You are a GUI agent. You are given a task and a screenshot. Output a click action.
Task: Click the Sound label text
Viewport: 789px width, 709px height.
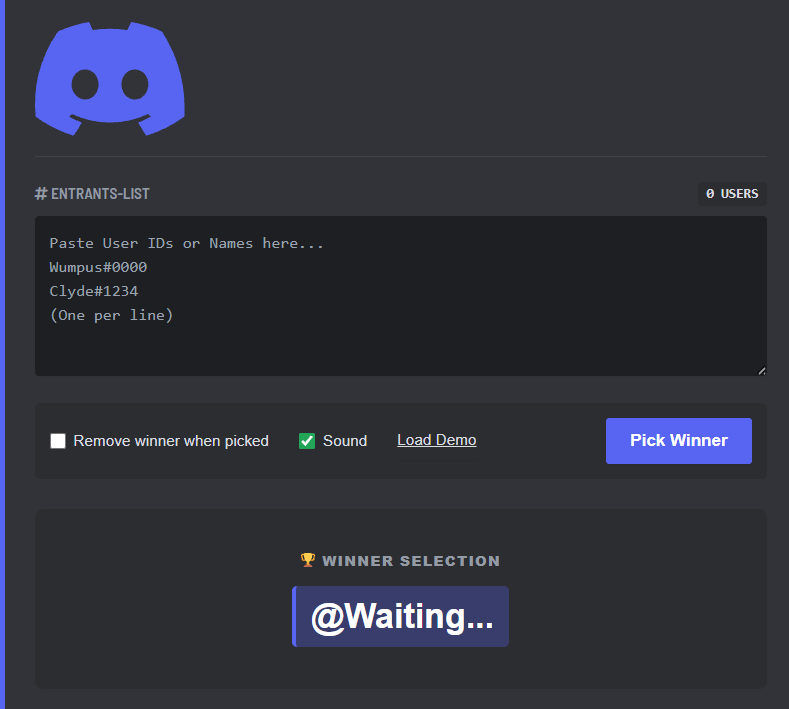(x=345, y=441)
